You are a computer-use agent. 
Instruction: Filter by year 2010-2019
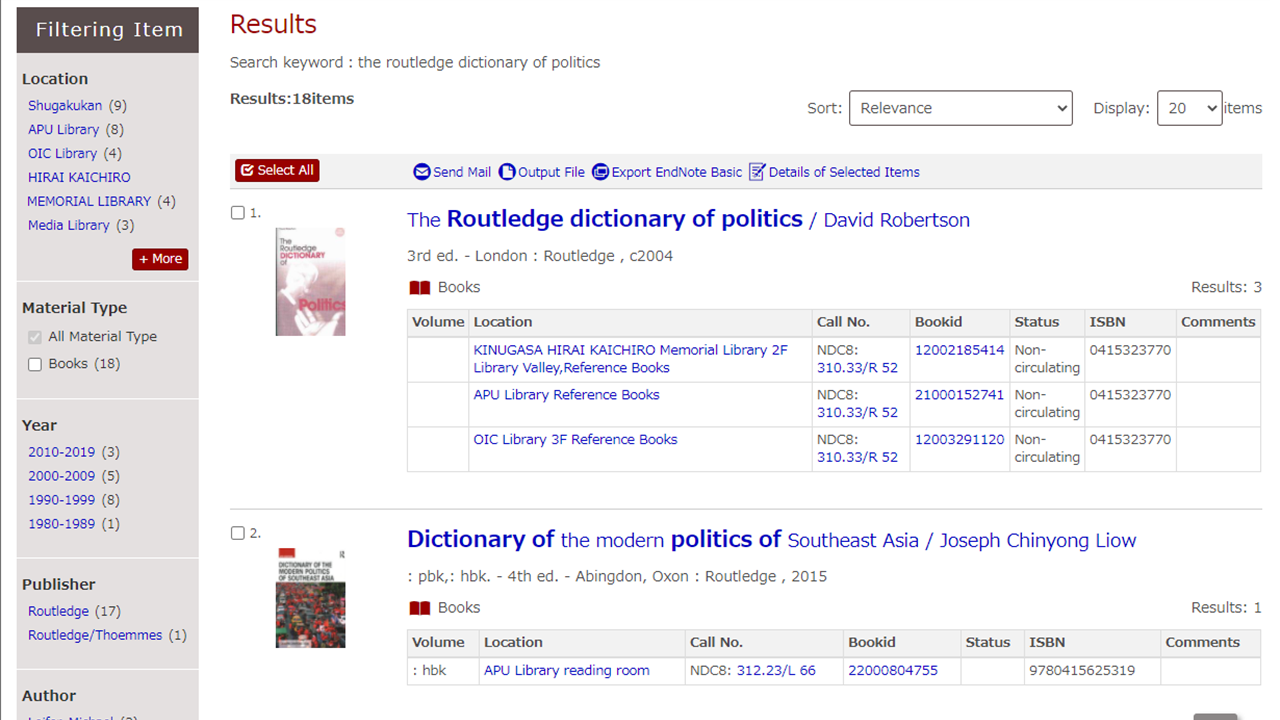61,452
